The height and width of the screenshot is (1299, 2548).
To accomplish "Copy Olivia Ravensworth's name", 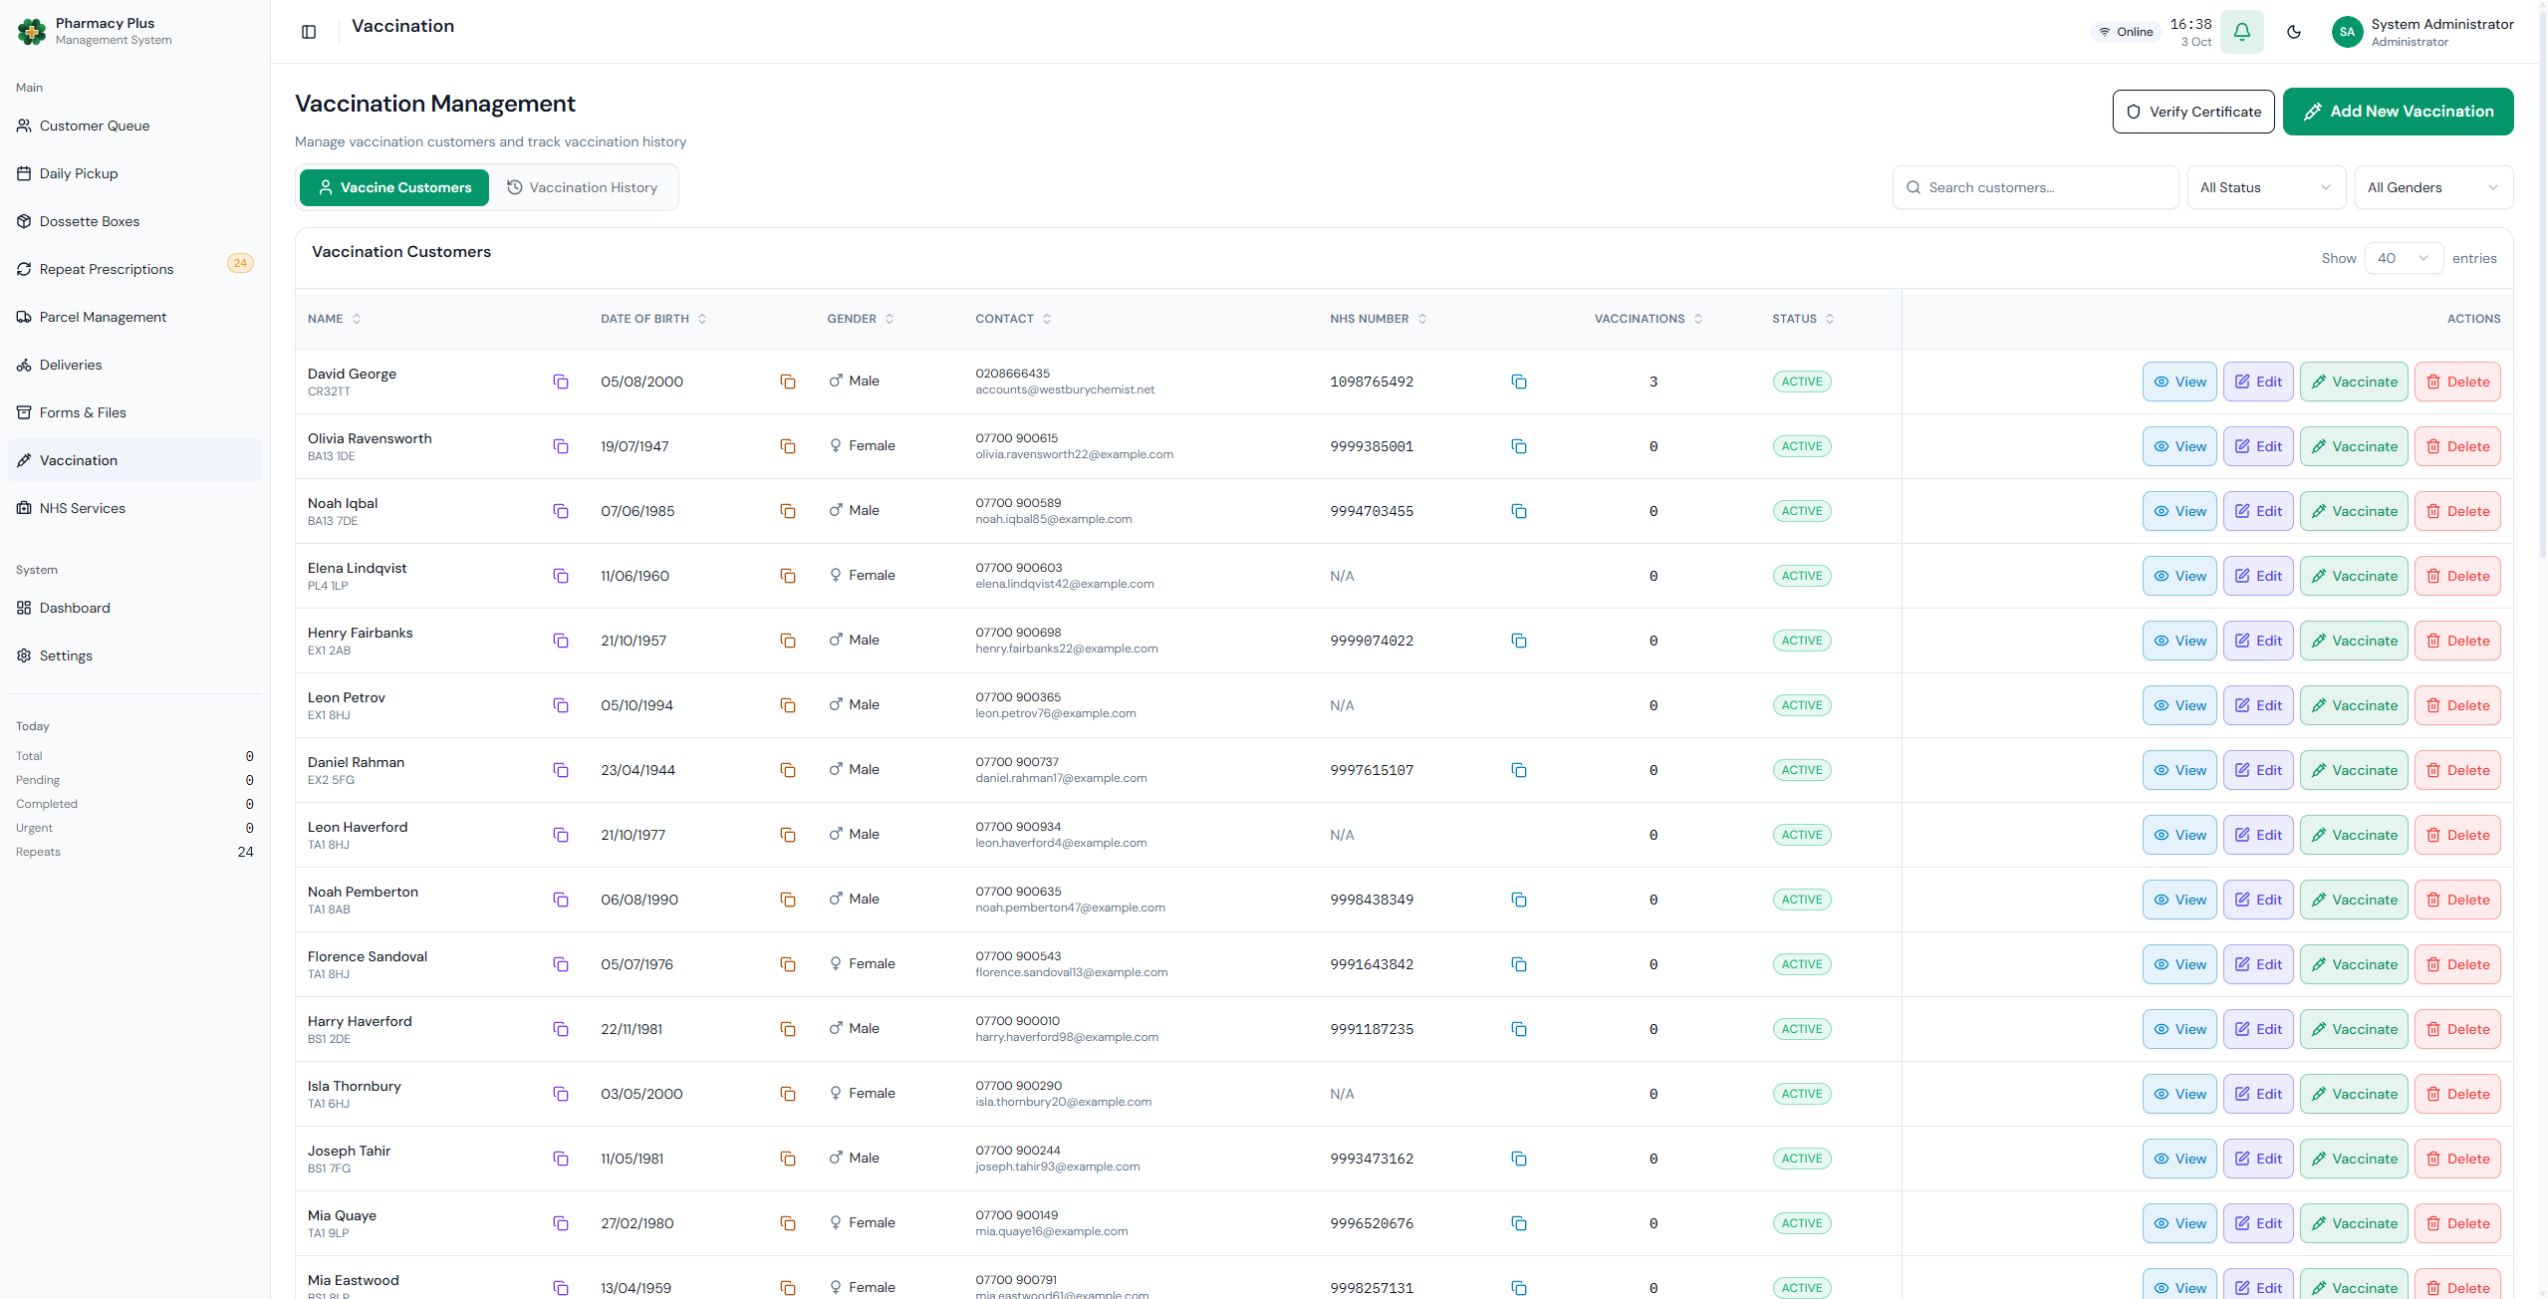I will [x=561, y=447].
